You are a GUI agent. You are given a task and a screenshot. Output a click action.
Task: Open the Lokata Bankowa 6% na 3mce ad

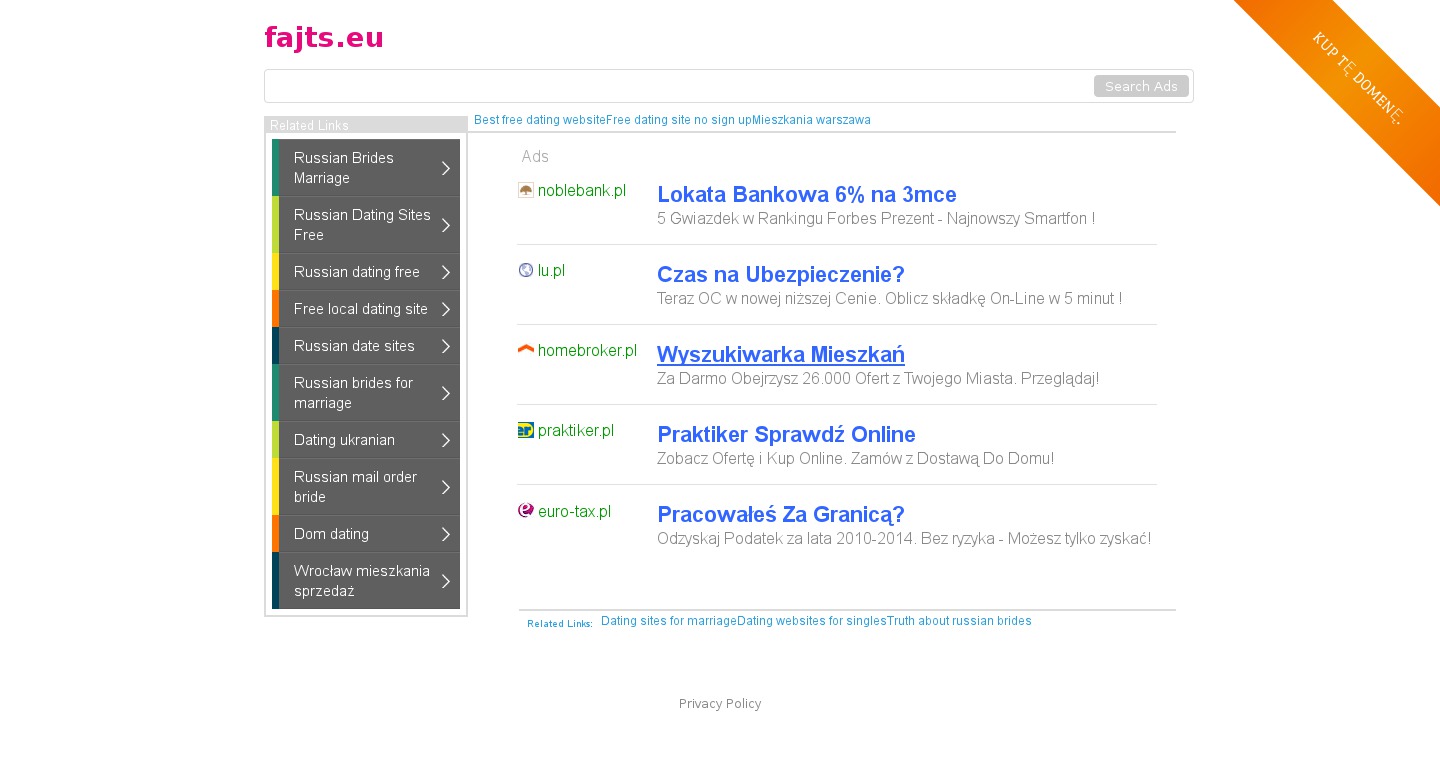point(806,194)
